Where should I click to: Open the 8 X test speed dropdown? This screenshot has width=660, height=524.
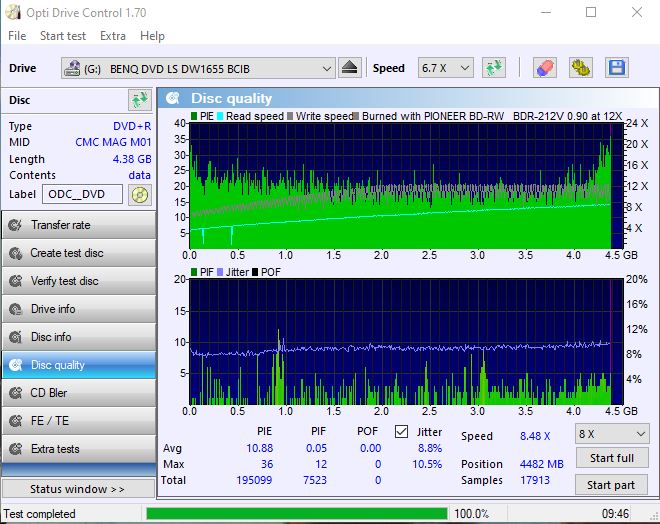tap(612, 434)
